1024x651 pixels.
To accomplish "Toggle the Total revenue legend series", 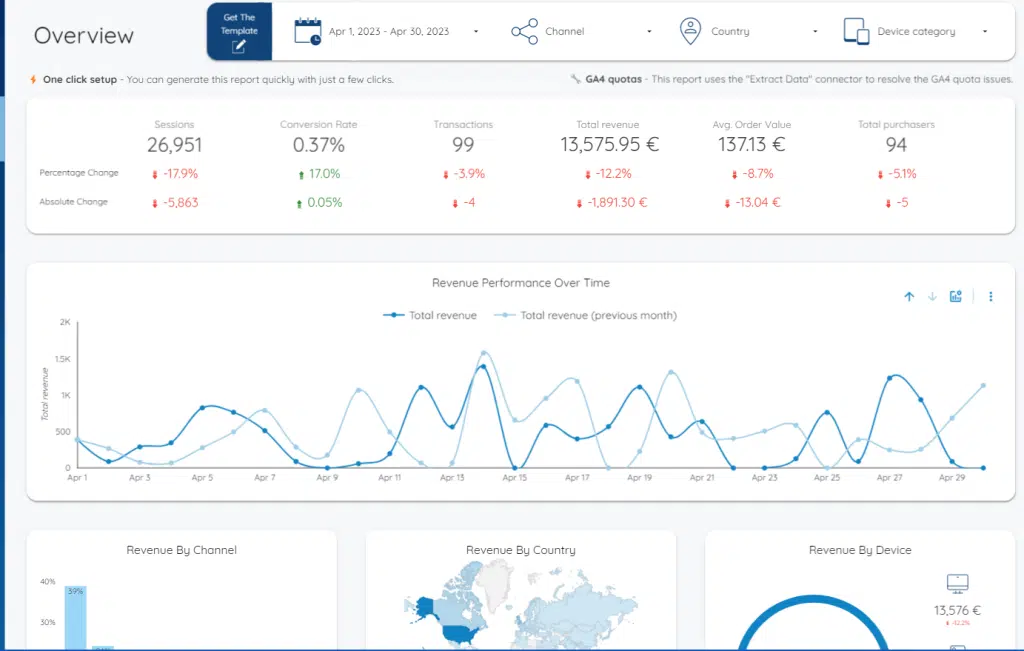I will 430,315.
